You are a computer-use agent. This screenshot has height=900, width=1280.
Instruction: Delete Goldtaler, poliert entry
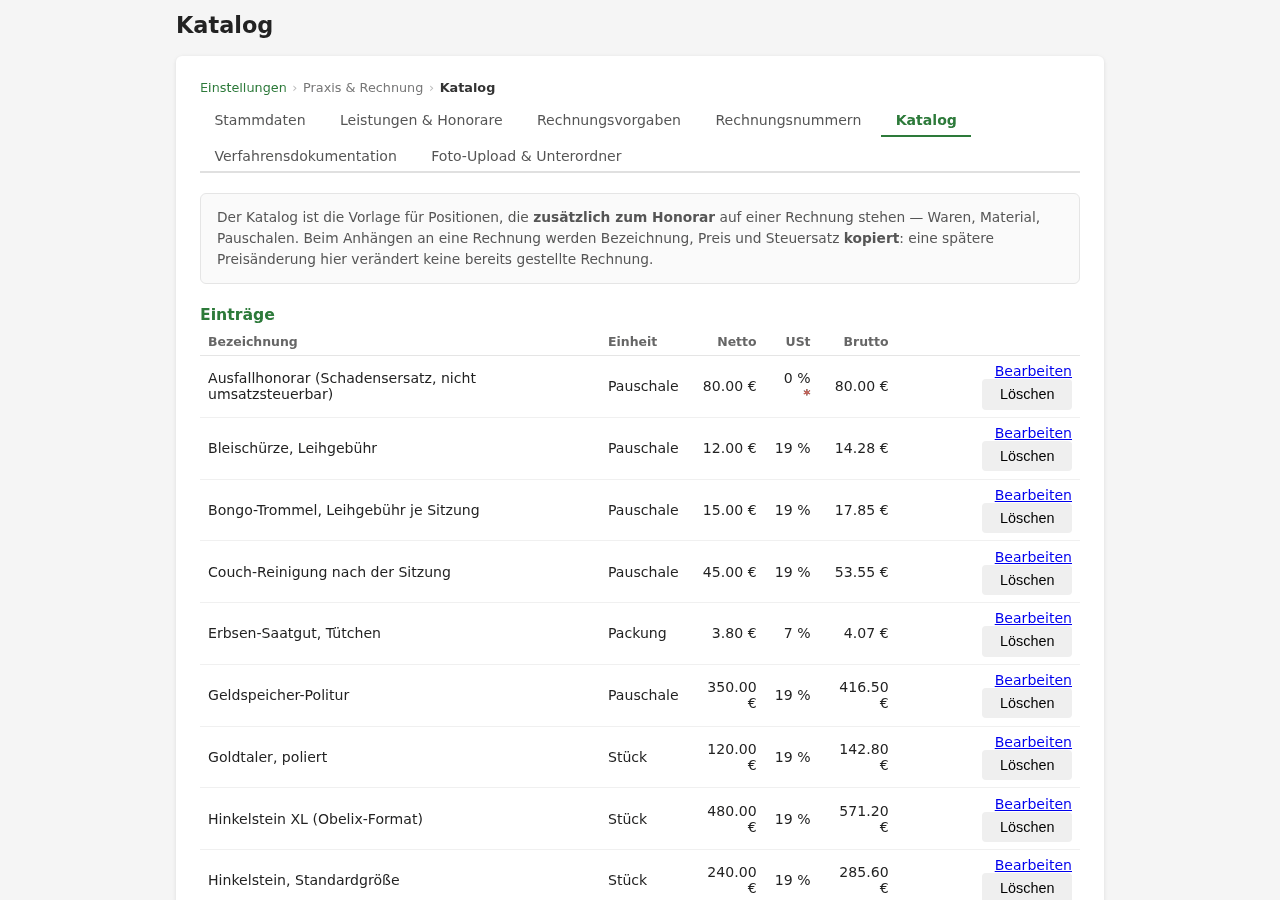point(1027,765)
